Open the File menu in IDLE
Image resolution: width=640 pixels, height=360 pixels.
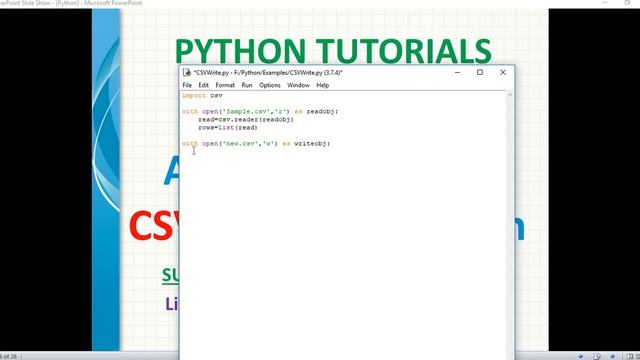point(187,85)
